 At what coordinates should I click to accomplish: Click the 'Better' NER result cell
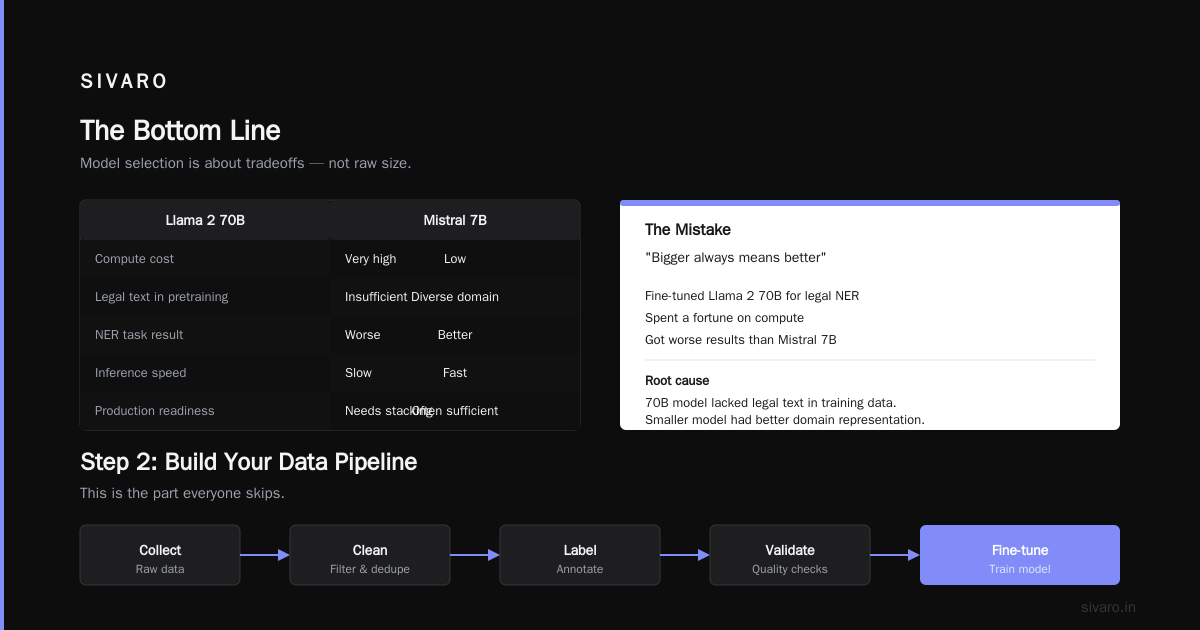coord(455,335)
